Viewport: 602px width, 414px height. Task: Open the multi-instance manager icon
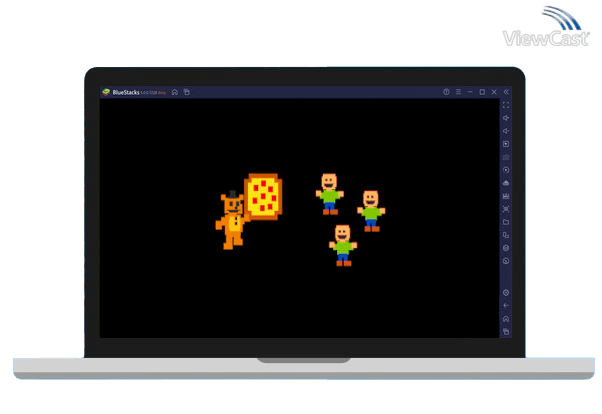pyautogui.click(x=506, y=235)
